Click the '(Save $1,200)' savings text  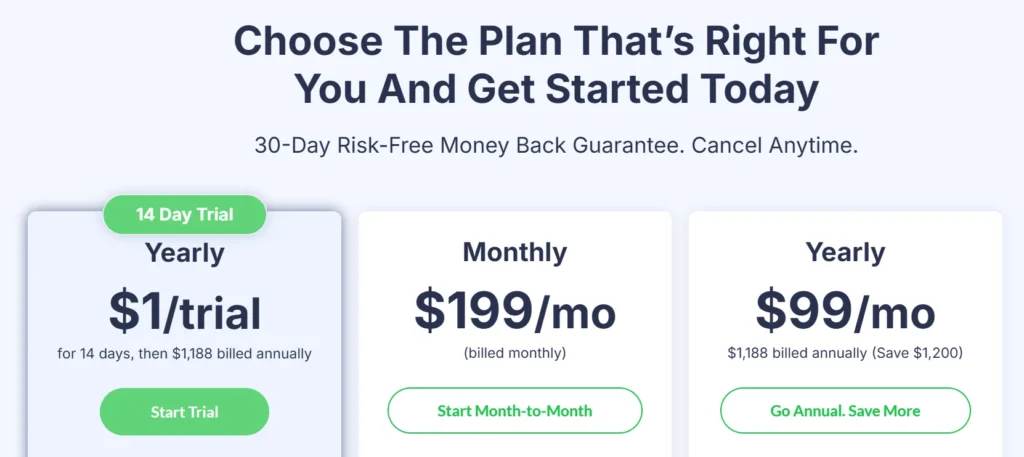(x=916, y=353)
